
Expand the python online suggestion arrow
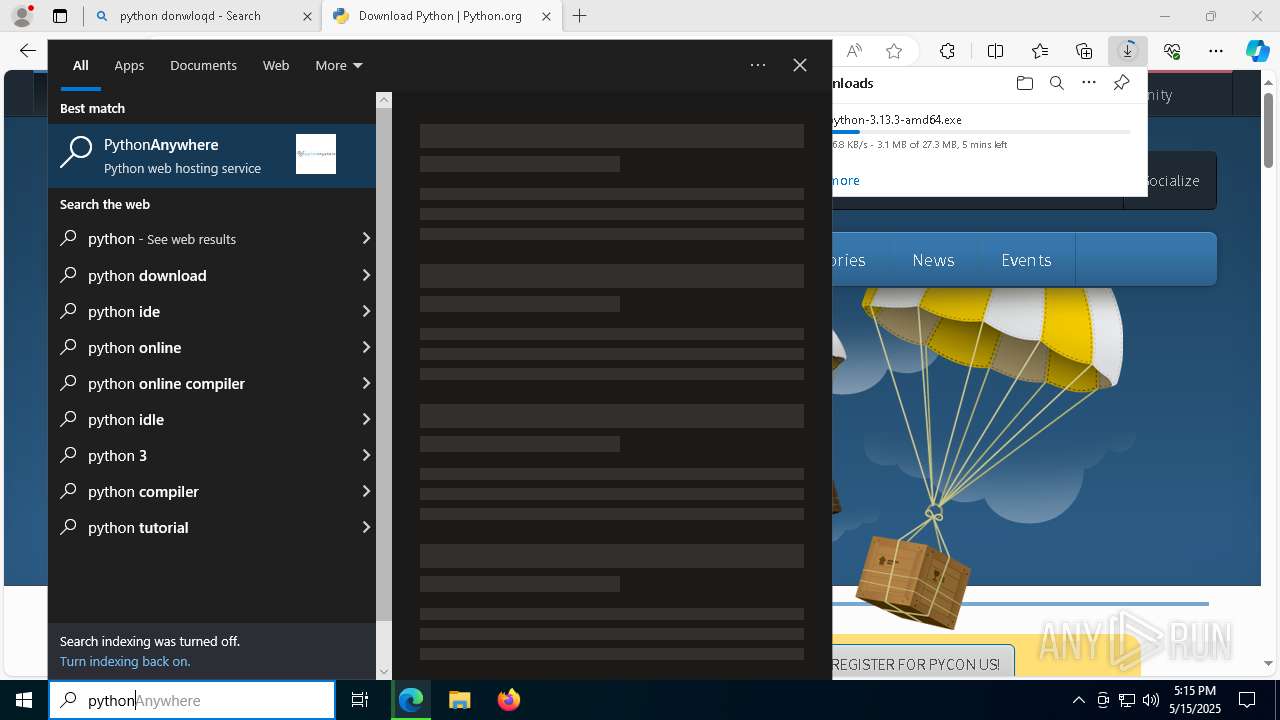[x=366, y=347]
